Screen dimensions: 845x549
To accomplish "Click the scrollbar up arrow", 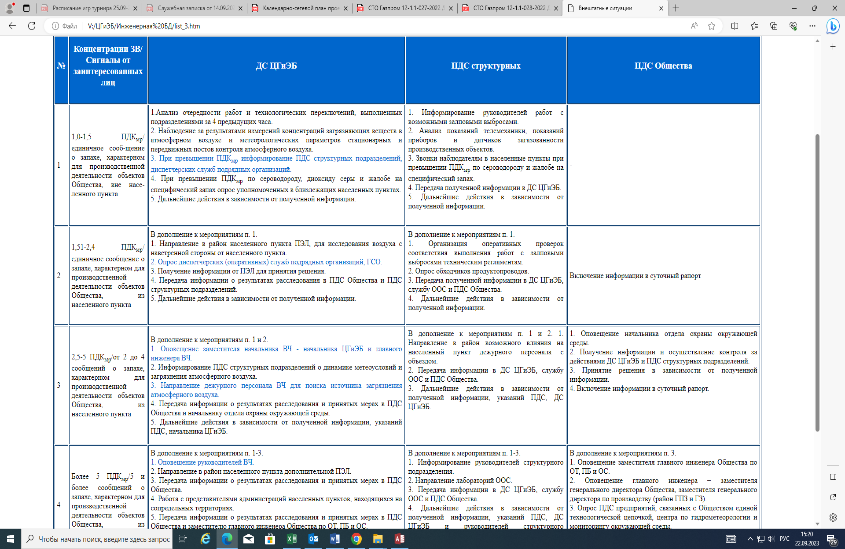I will 818,41.
